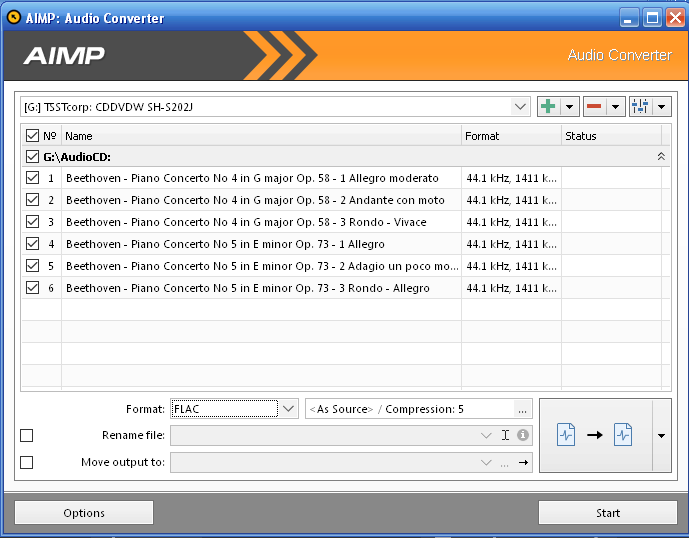The image size is (689, 538).
Task: Click the green plus add files icon
Action: 548,106
